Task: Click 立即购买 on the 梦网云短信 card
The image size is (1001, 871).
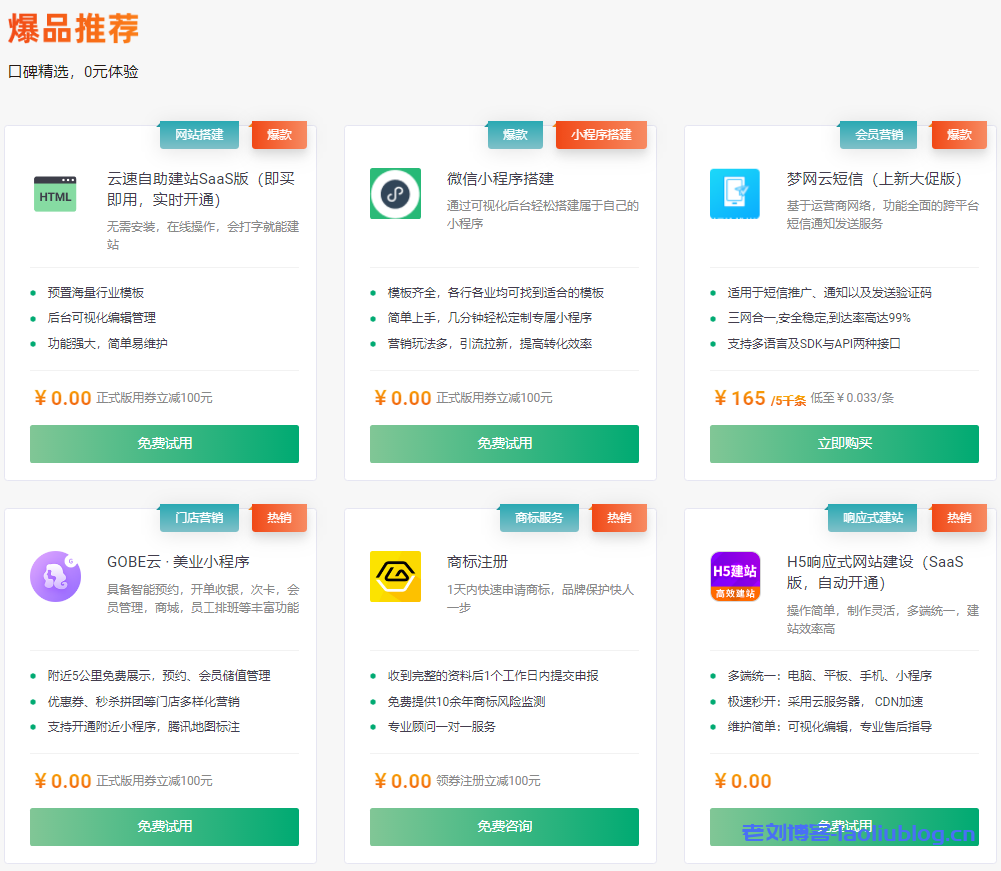Action: 844,444
